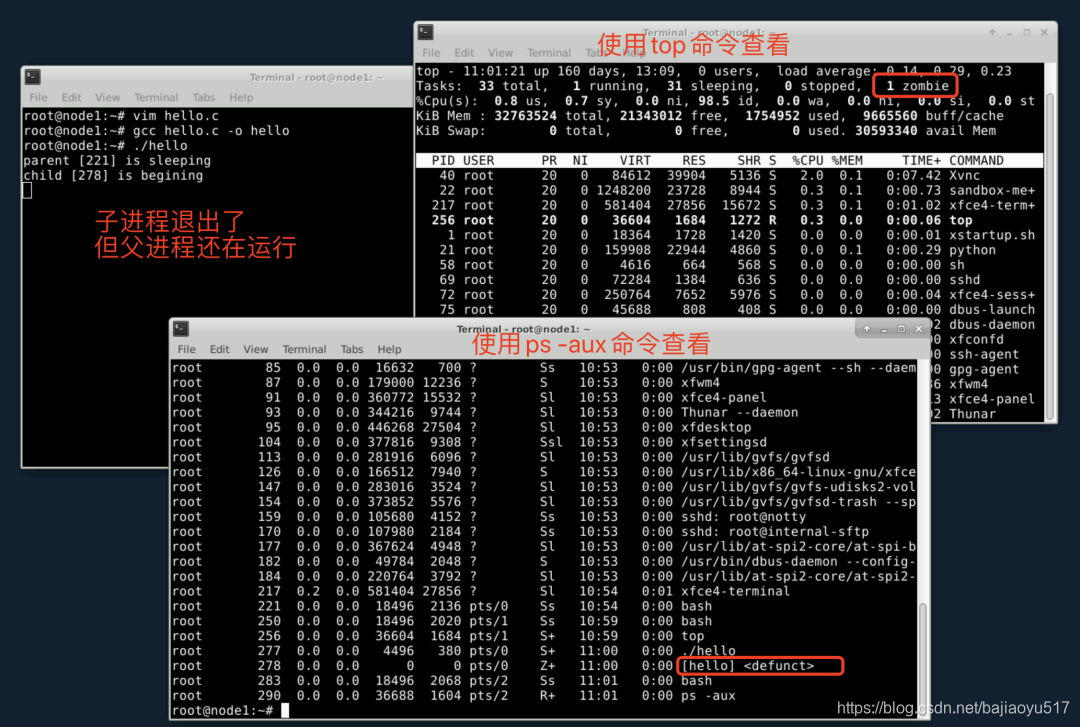Click '/usr/bin/gpg-agent' process row
Image resolution: width=1080 pixels, height=727 pixels.
pos(544,368)
